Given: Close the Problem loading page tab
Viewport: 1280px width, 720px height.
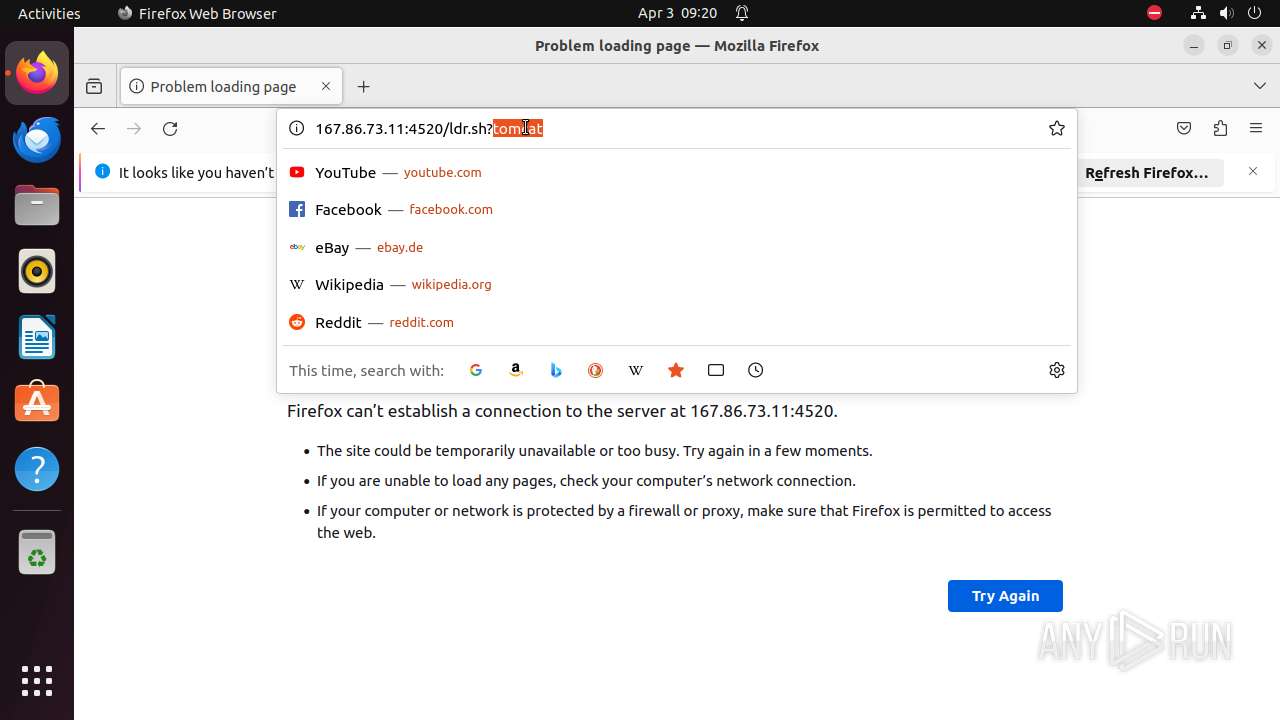Looking at the screenshot, I should (326, 87).
